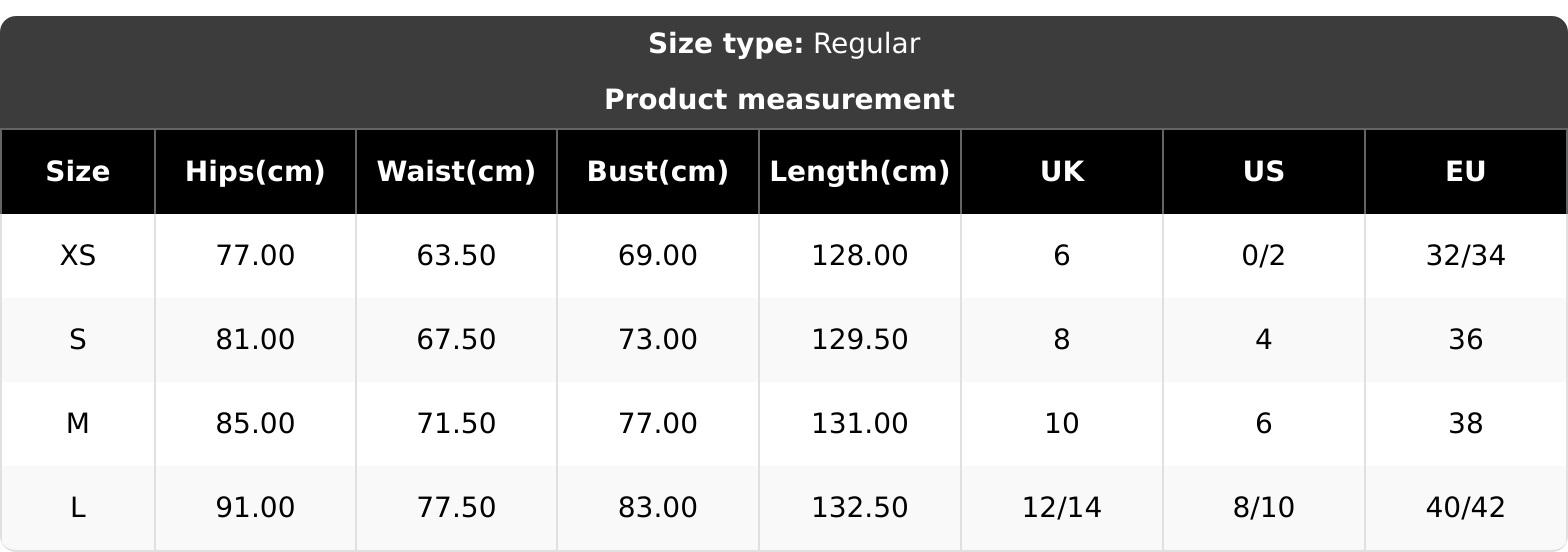Click the 83.00 bust value for L
This screenshot has height=552, width=1568.
click(657, 508)
